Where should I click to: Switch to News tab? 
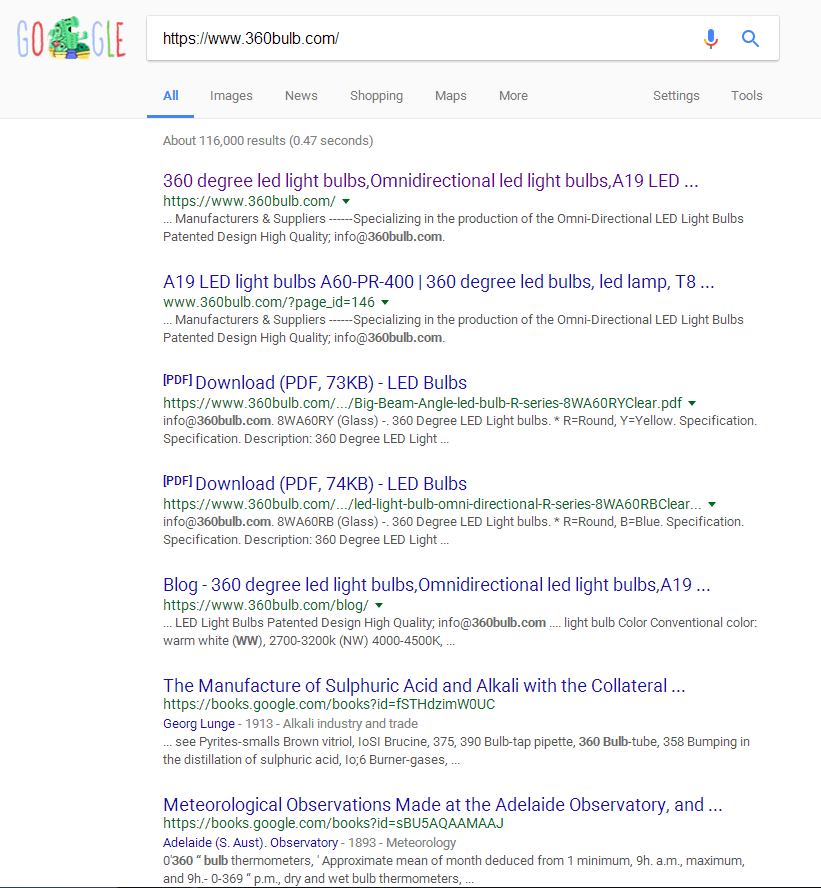click(x=301, y=96)
